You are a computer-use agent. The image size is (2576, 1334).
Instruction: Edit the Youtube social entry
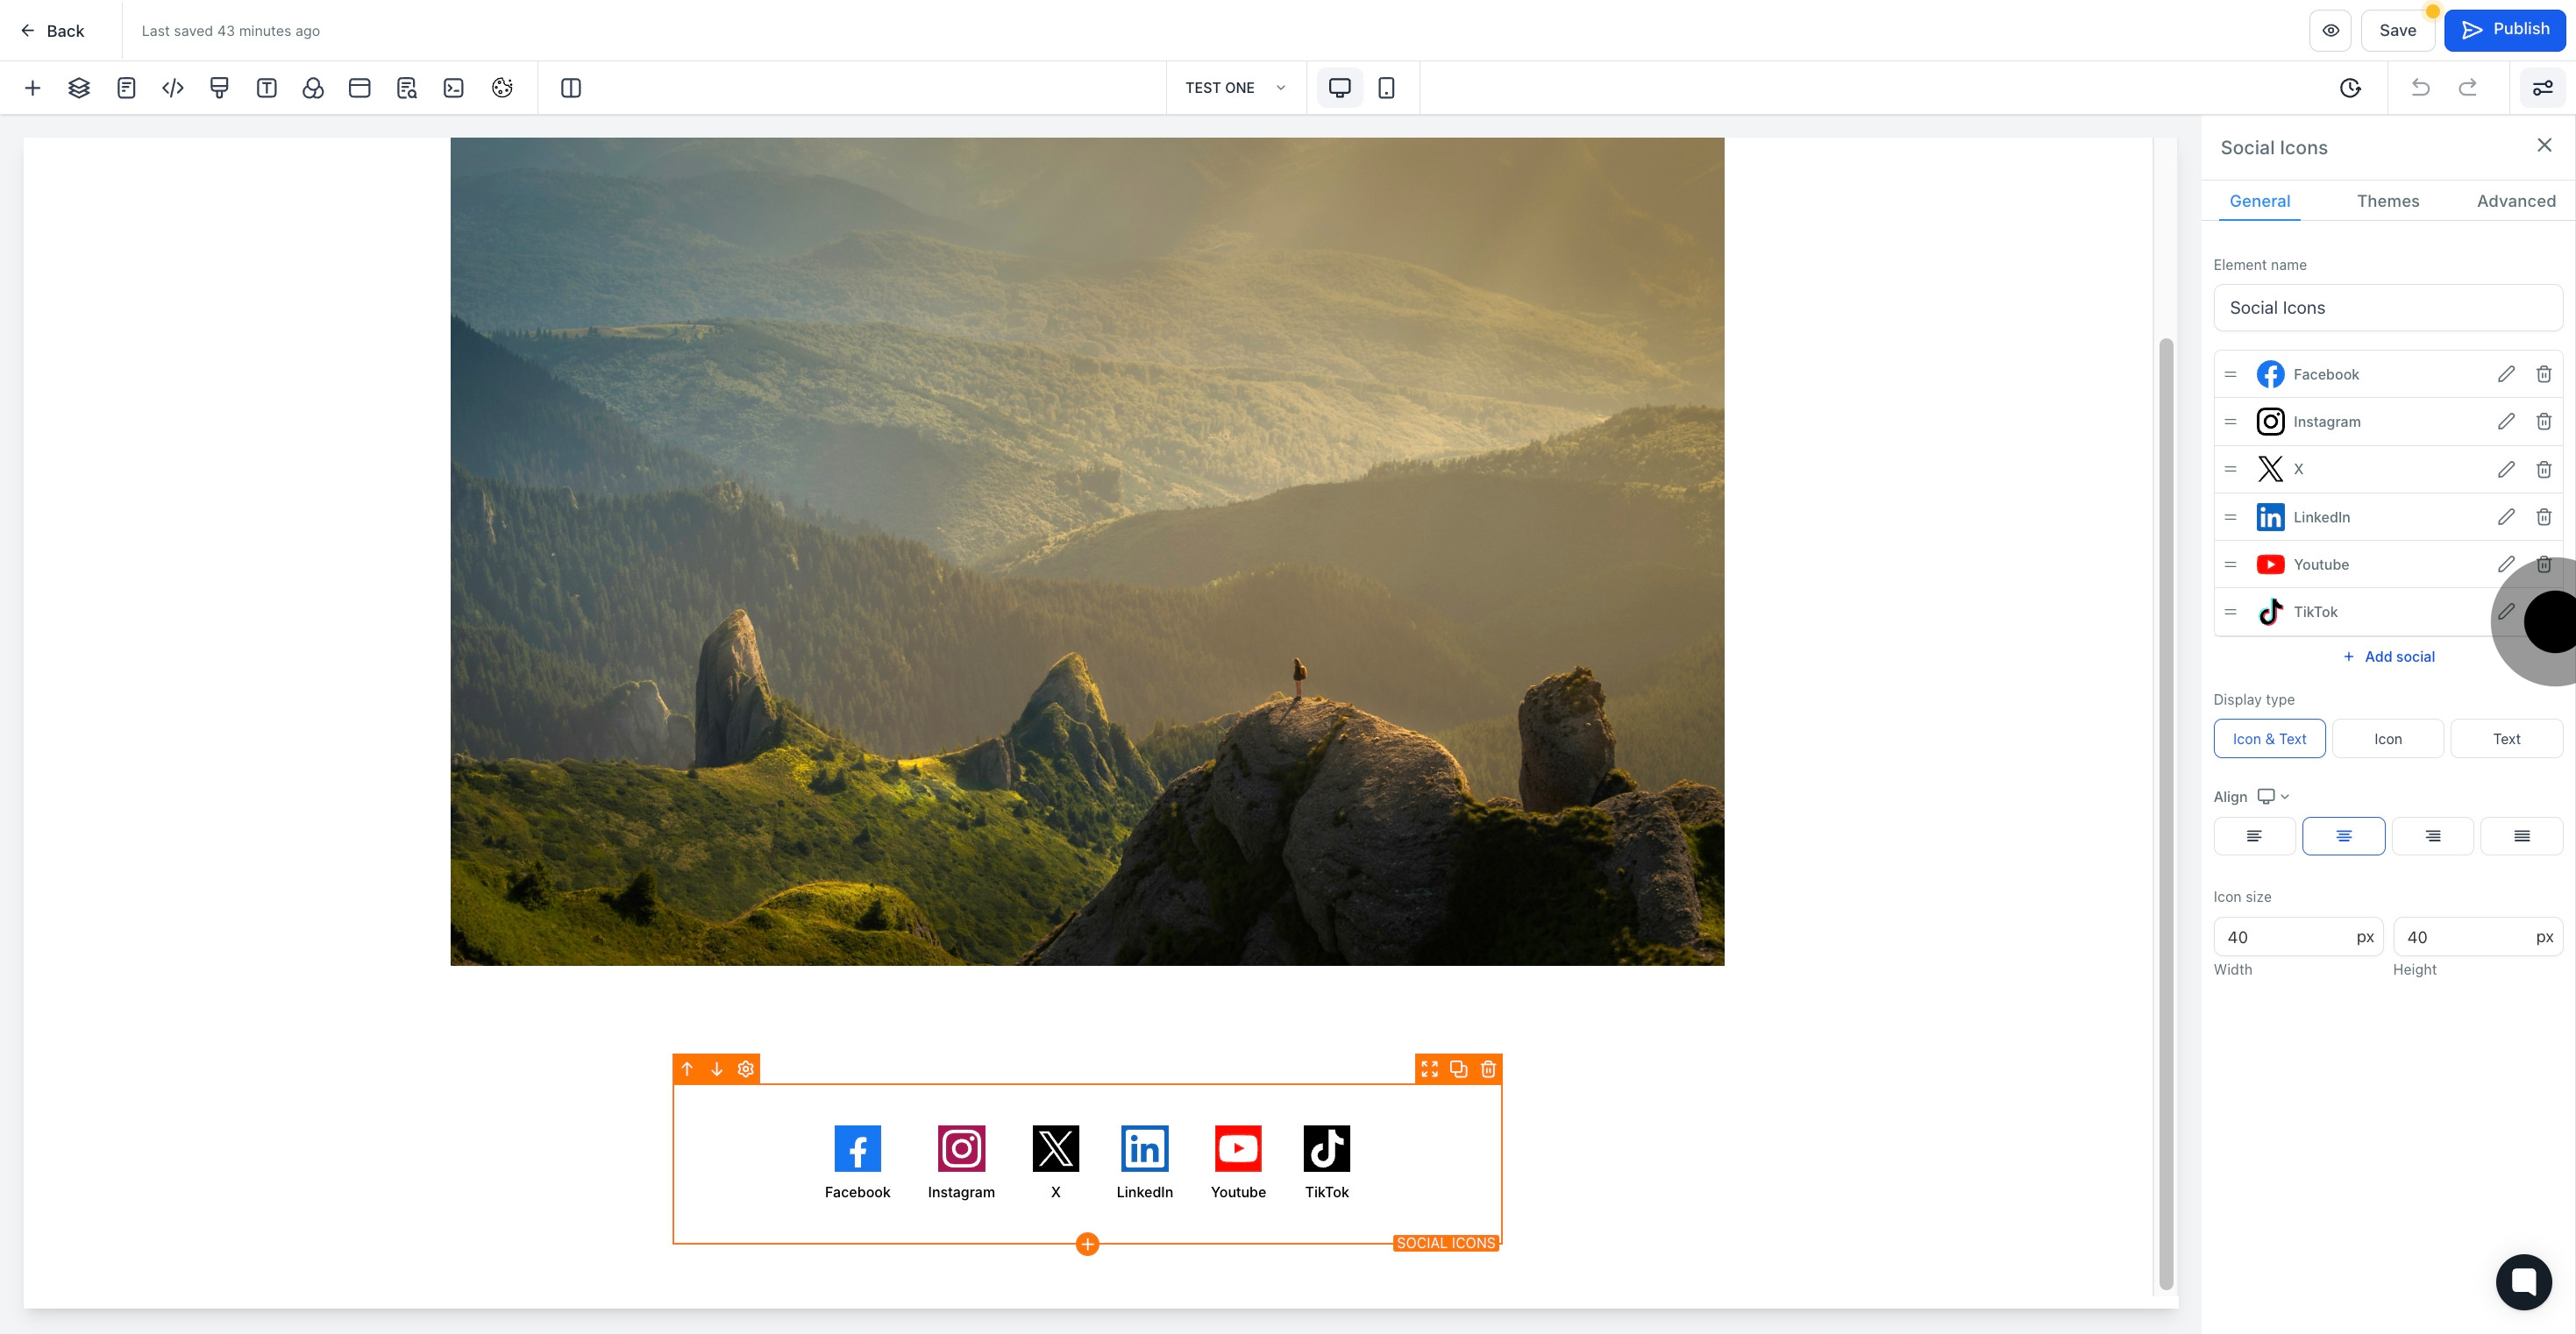click(2506, 564)
